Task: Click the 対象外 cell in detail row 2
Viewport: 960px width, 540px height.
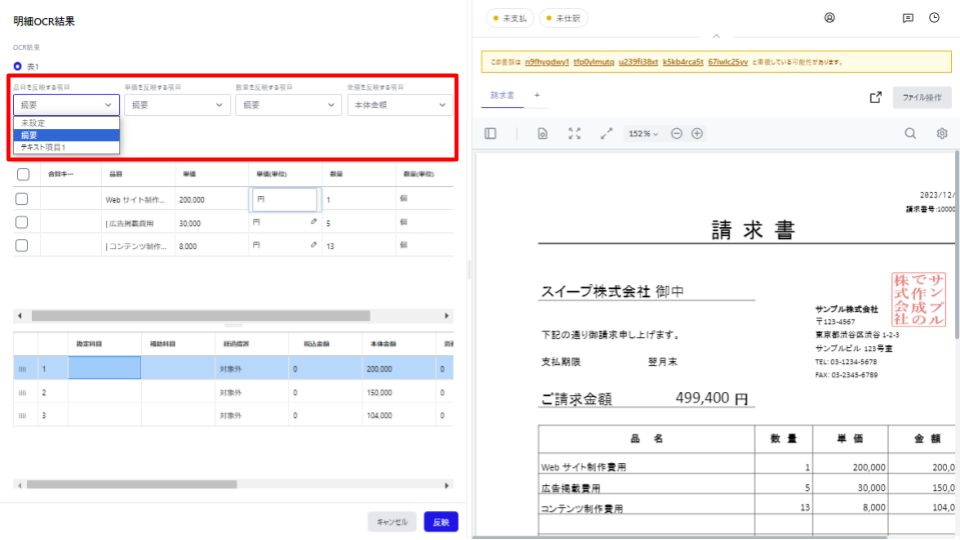Action: (251, 392)
